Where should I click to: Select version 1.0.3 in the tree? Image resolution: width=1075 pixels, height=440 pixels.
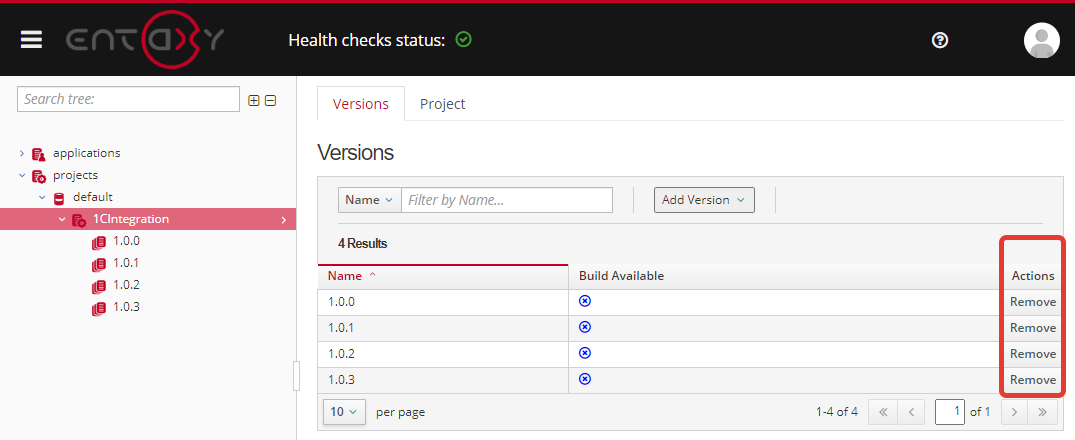click(126, 307)
